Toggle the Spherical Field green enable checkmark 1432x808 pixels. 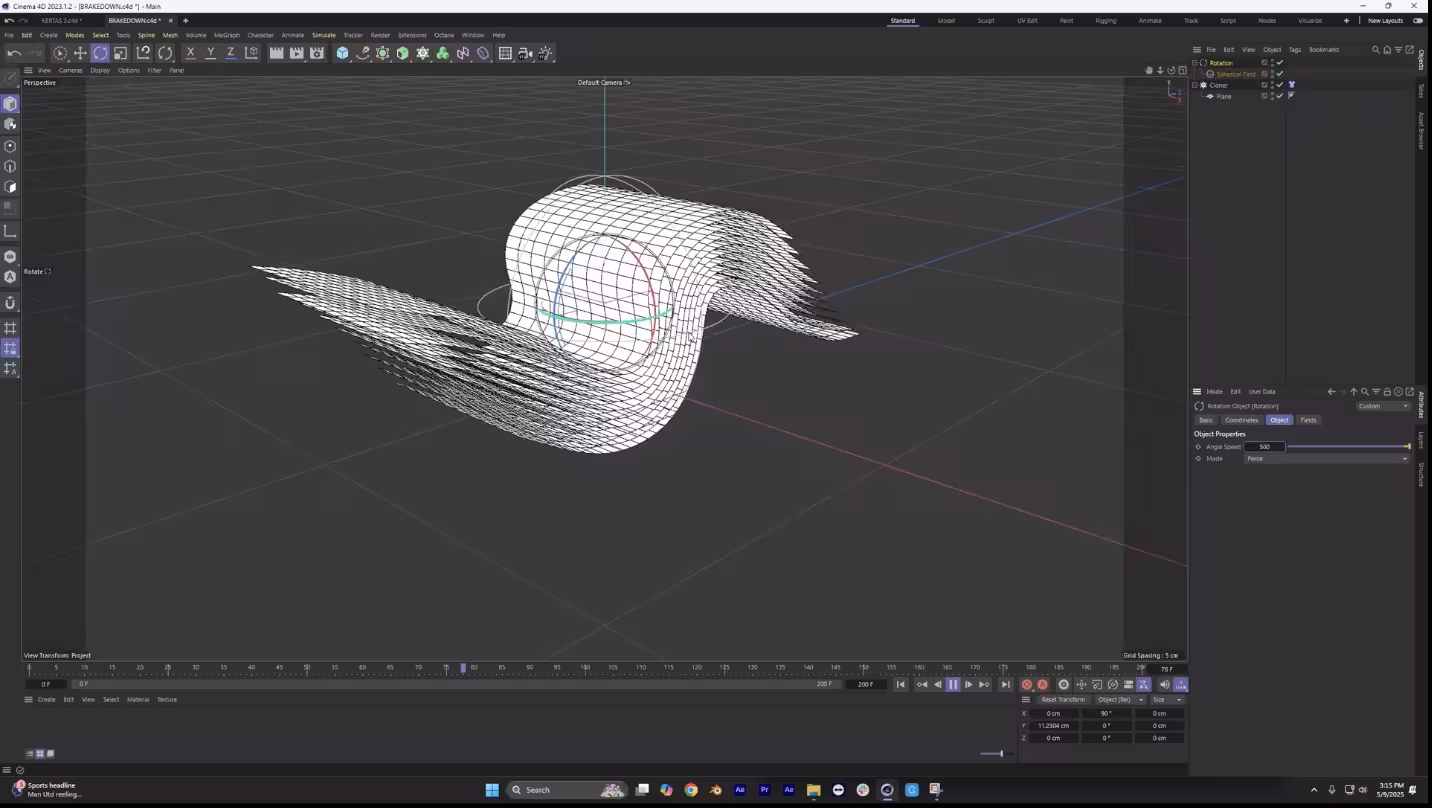pos(1280,74)
